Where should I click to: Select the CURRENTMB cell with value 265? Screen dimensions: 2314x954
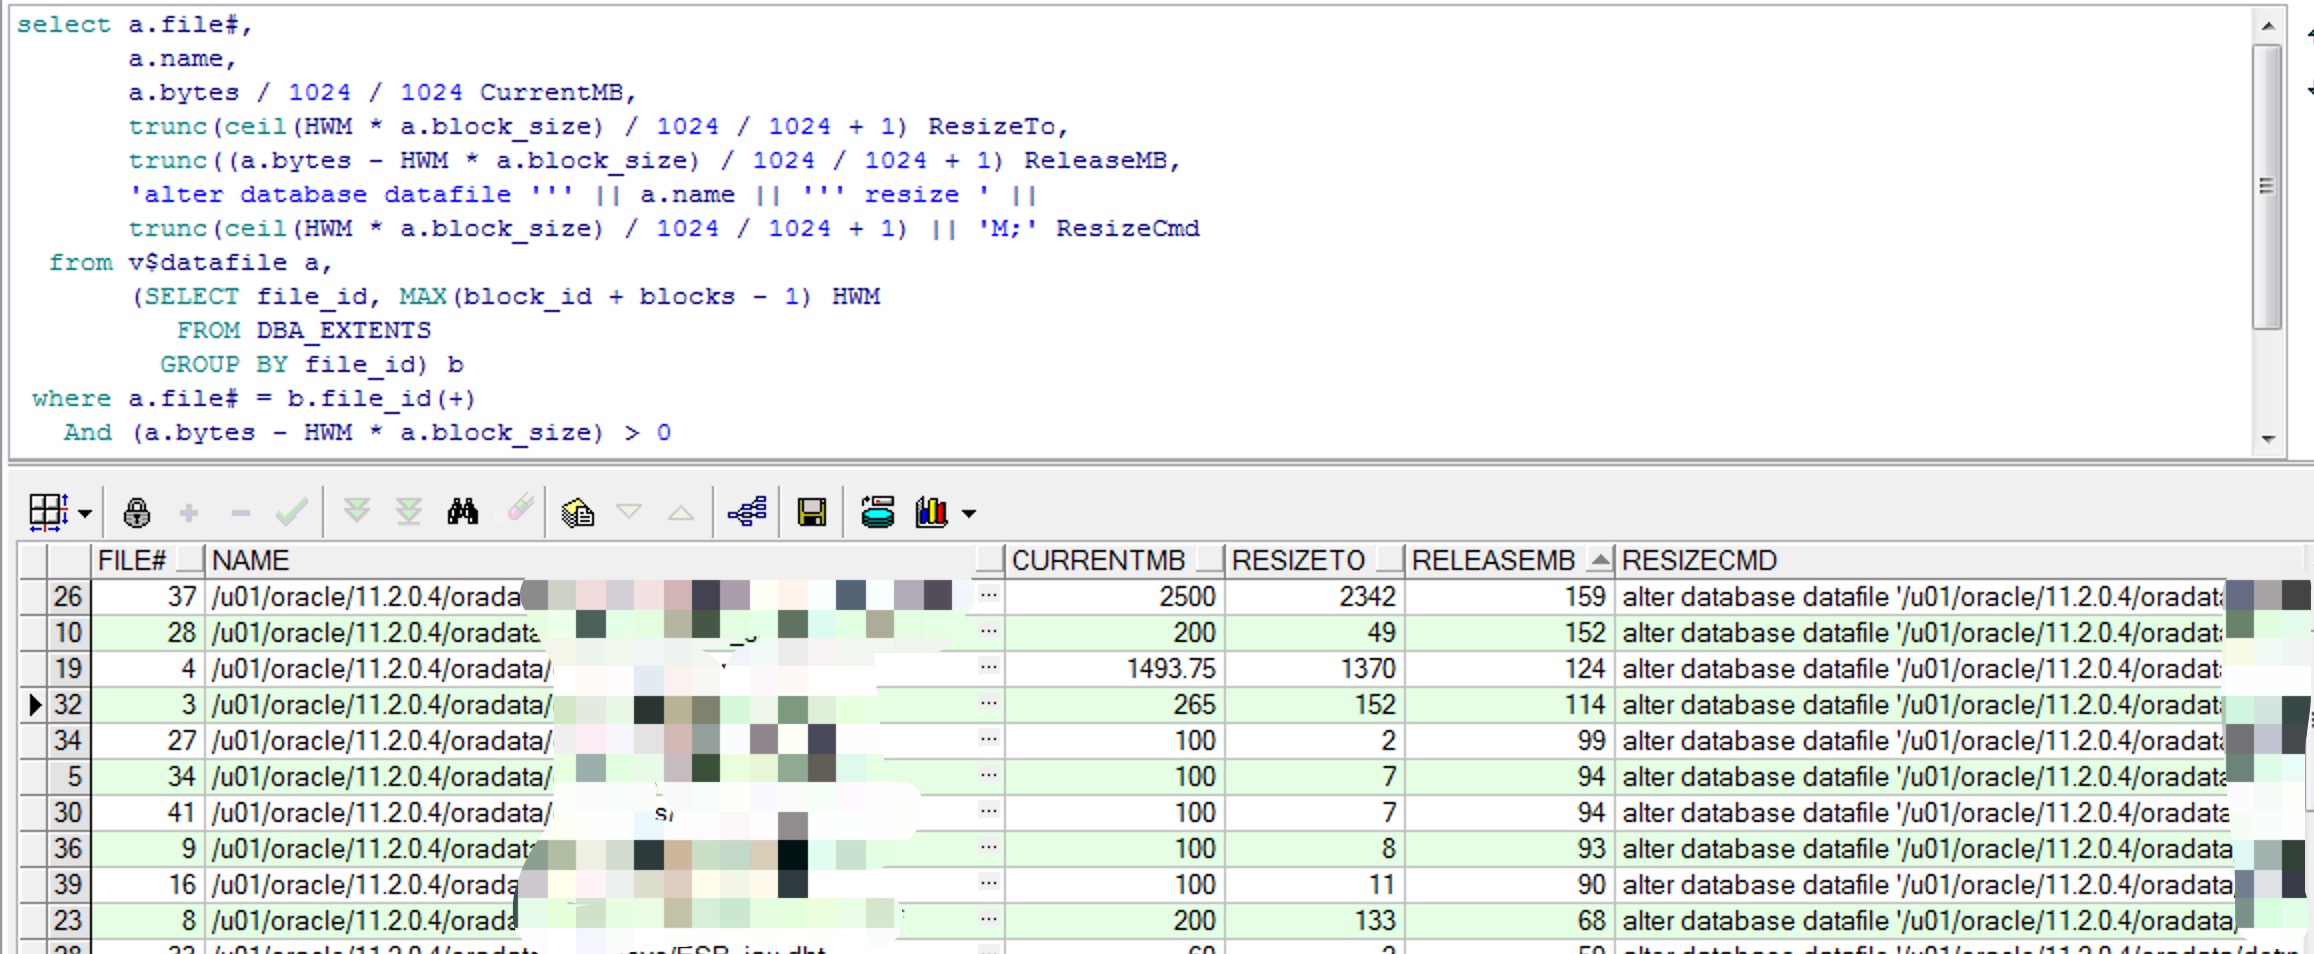(1115, 704)
